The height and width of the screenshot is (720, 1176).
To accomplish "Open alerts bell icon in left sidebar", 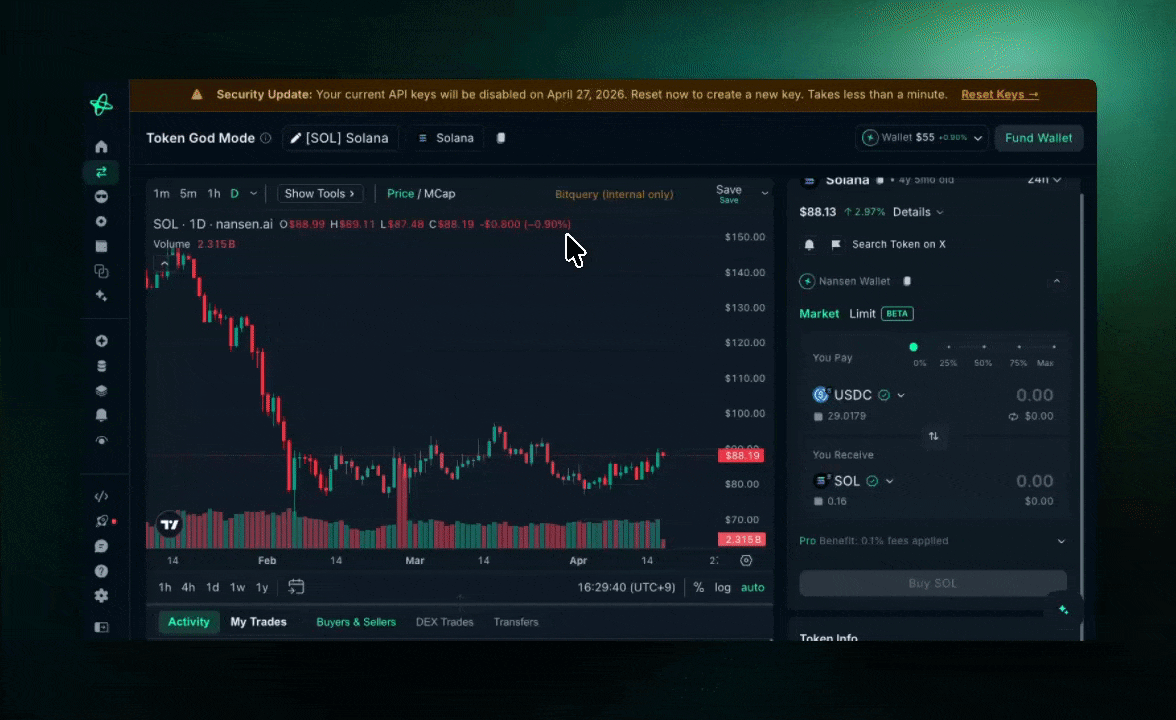I will [101, 415].
